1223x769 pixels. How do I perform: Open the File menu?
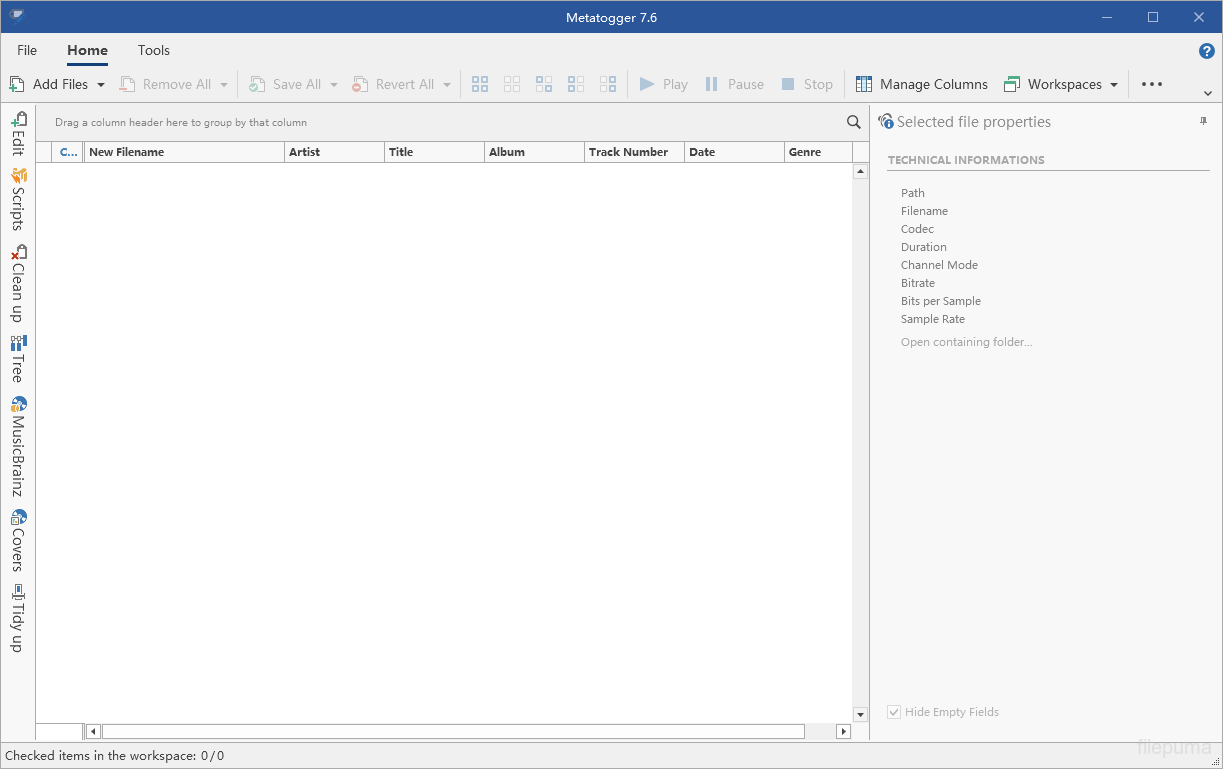tap(27, 50)
